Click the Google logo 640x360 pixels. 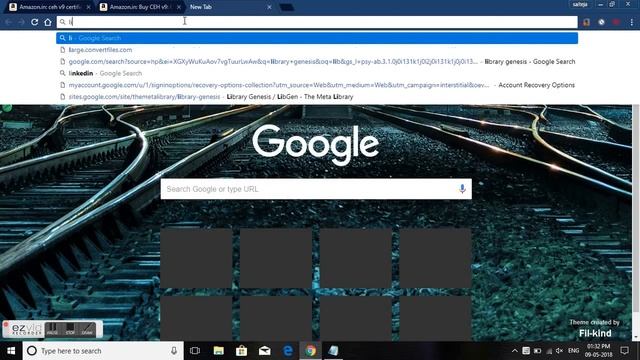(x=316, y=145)
